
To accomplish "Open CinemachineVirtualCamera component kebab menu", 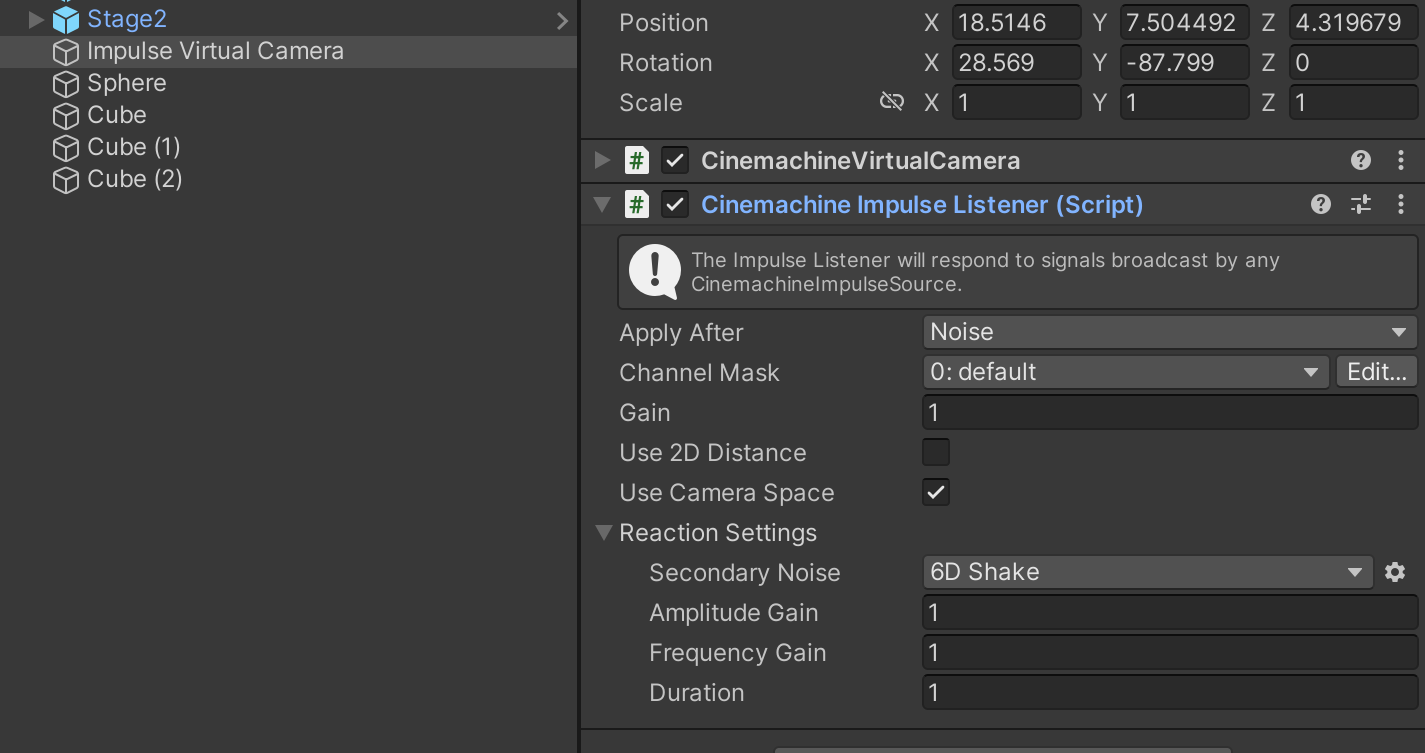I will tap(1401, 160).
